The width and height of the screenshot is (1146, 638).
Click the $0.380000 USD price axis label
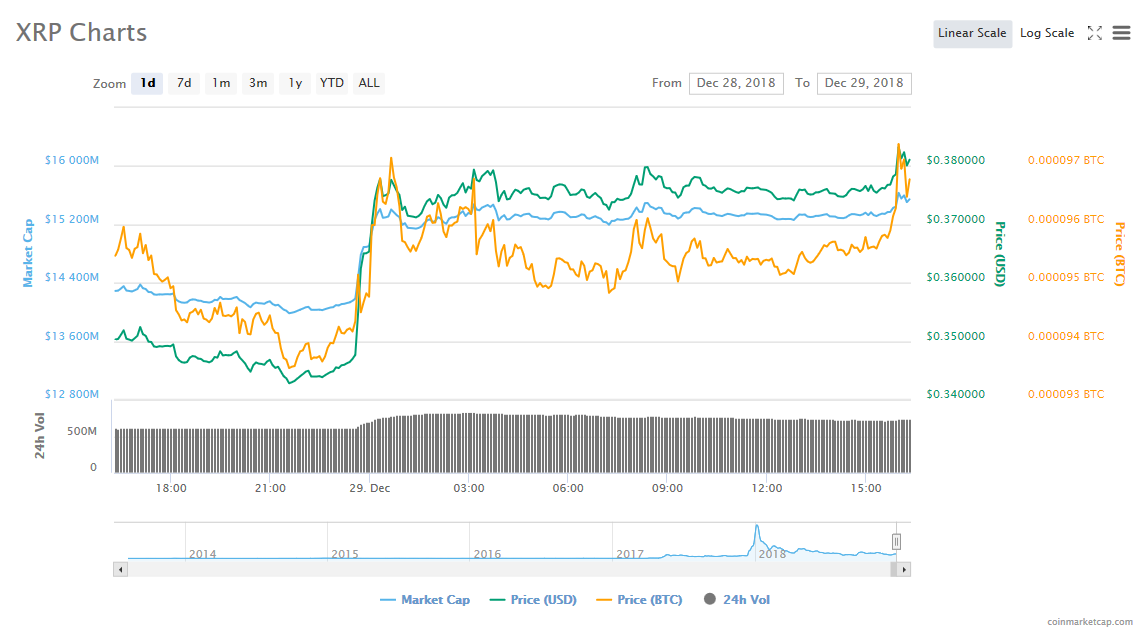click(x=955, y=160)
